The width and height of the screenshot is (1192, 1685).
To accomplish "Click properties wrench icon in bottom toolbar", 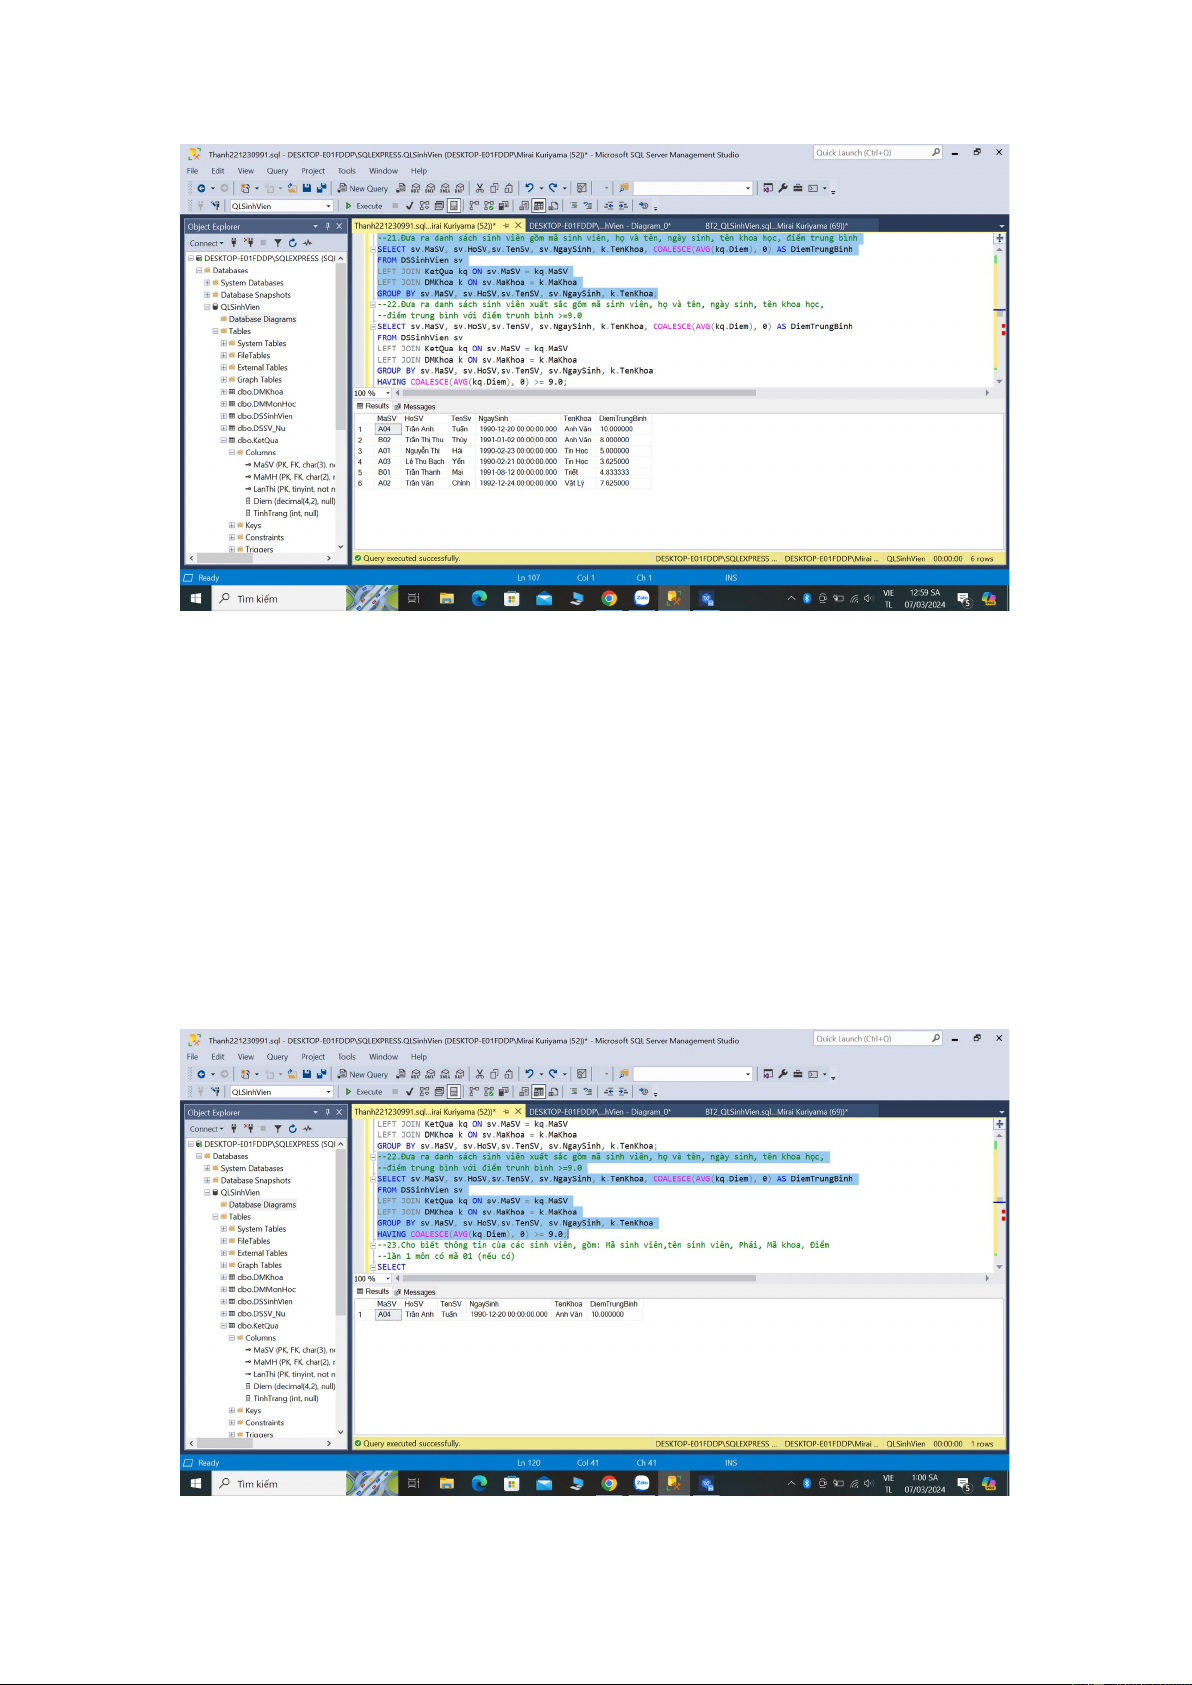I will [783, 1074].
